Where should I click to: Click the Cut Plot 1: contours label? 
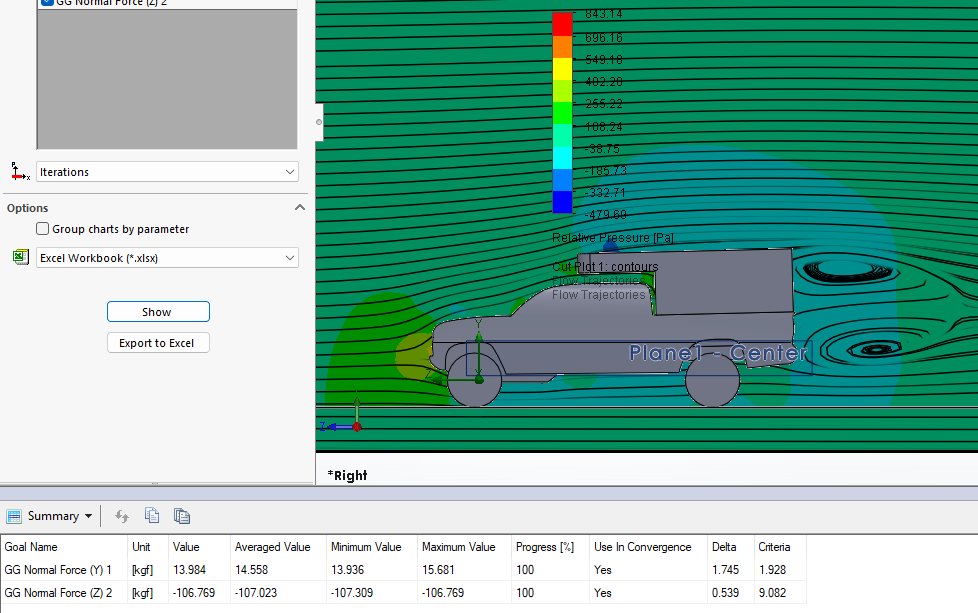605,267
